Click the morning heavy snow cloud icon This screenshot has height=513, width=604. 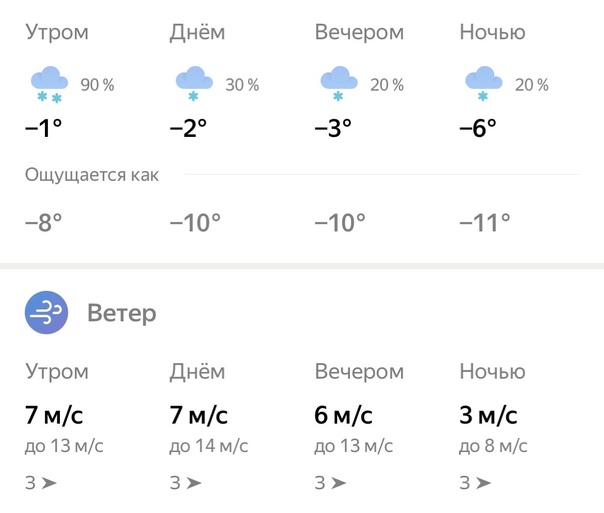click(49, 83)
